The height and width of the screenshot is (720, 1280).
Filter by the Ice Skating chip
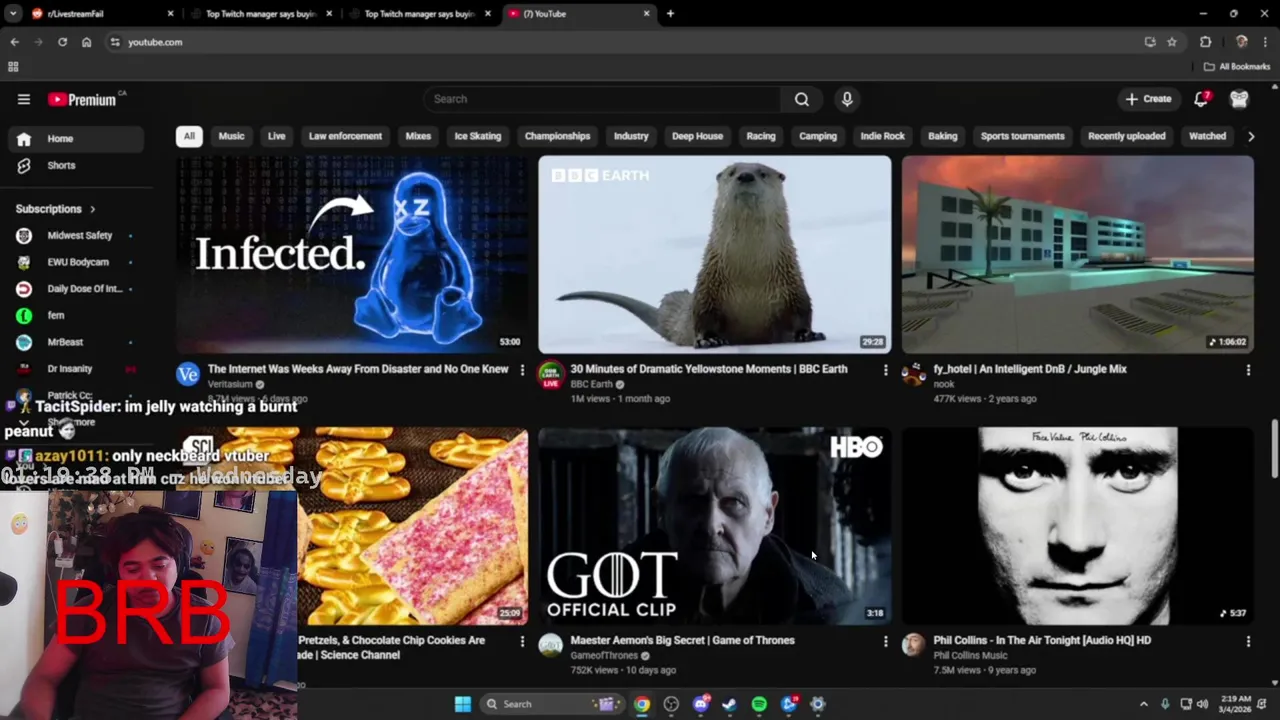[x=478, y=136]
